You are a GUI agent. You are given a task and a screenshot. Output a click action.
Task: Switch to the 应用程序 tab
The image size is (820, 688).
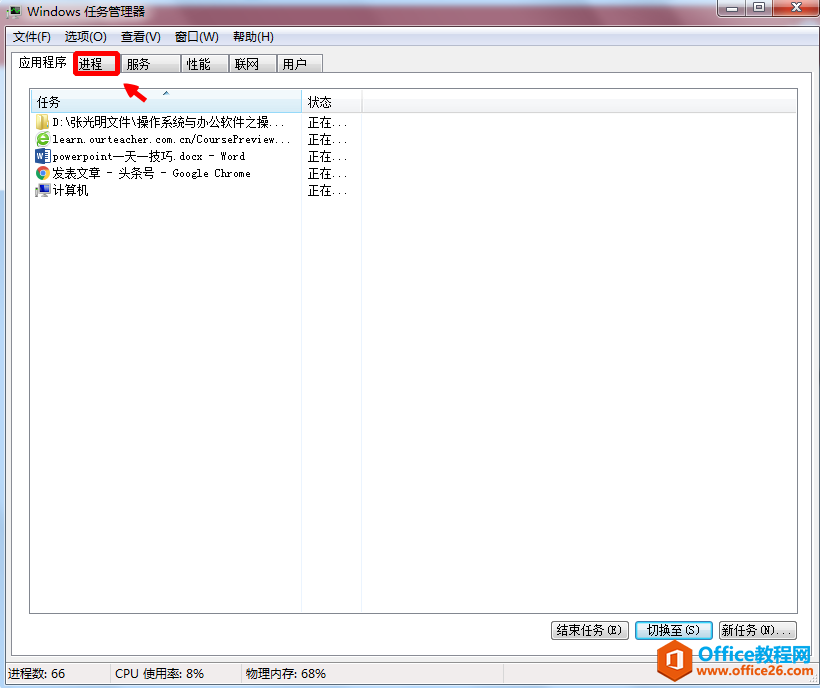coord(42,62)
